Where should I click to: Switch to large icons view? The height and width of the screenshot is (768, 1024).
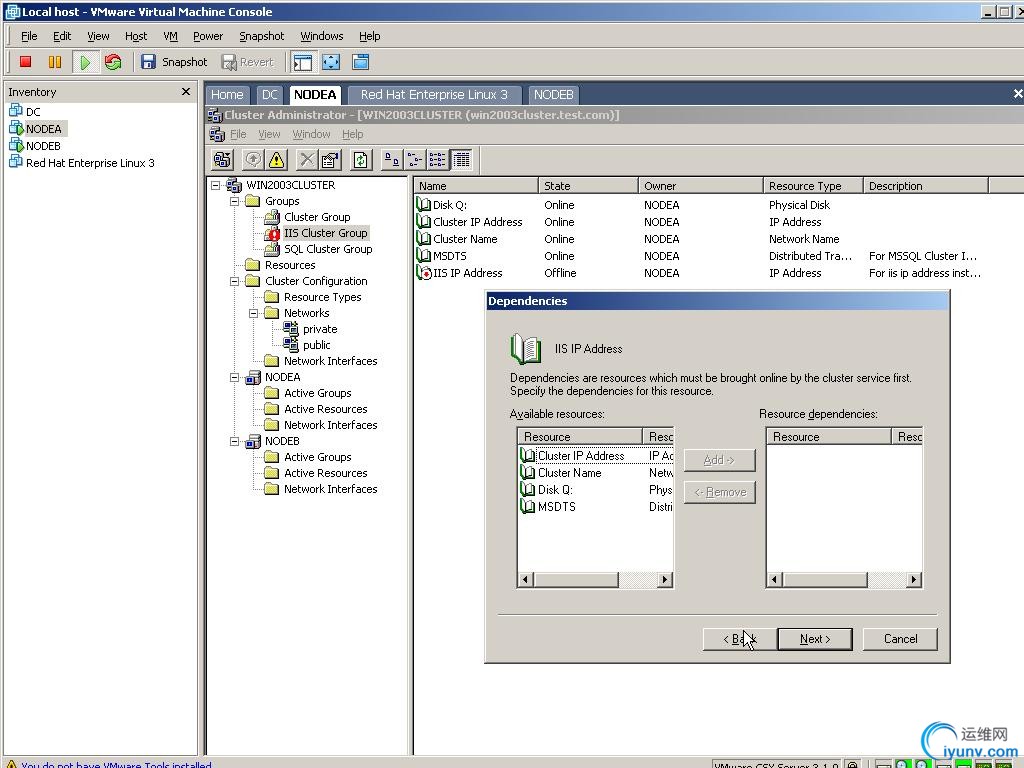(392, 159)
